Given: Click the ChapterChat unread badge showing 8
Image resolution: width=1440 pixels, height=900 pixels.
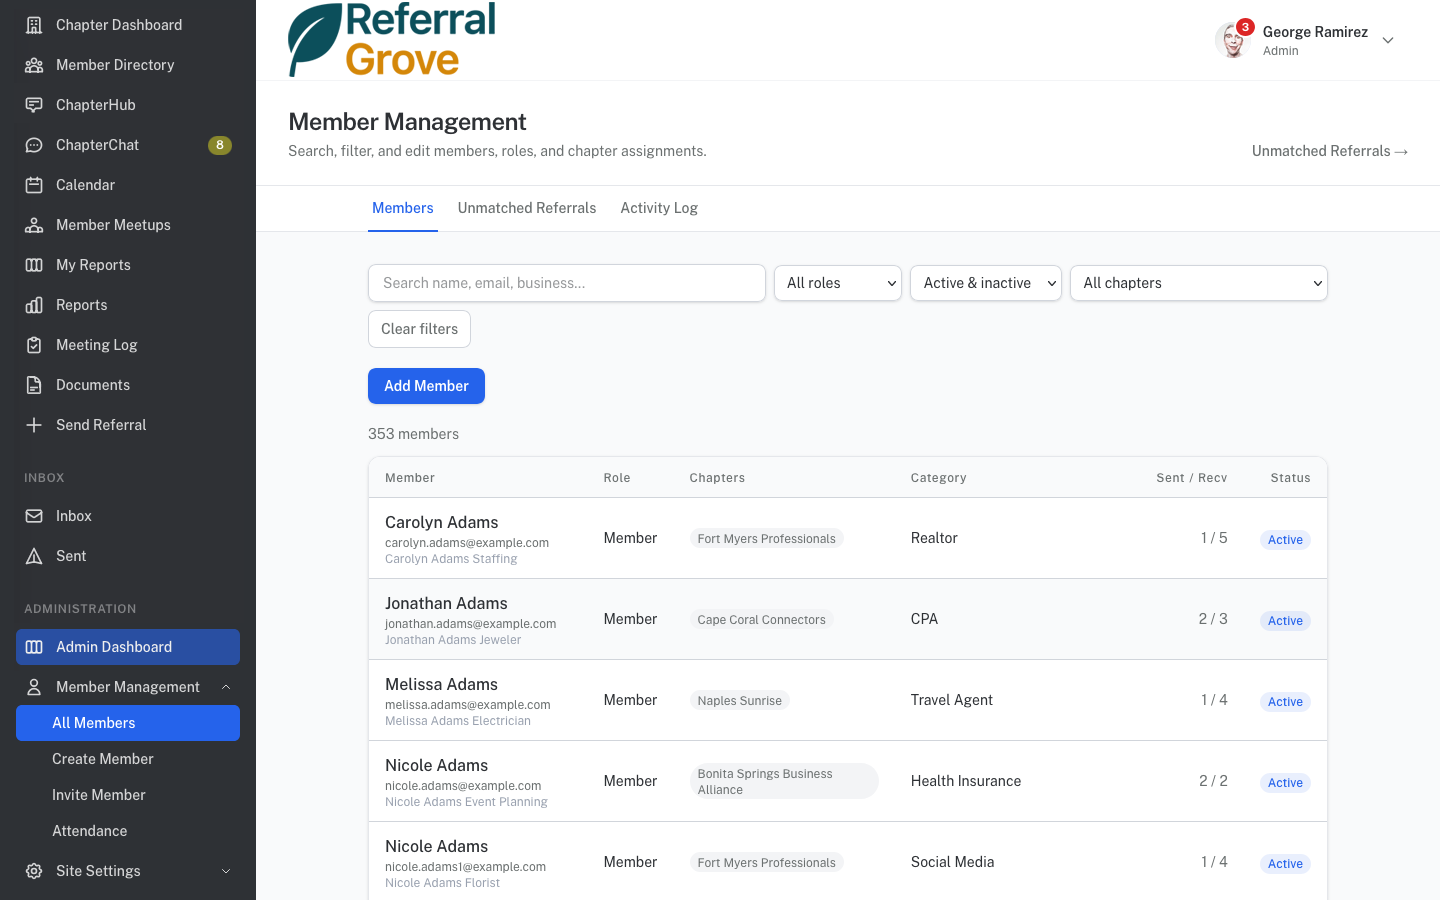Looking at the screenshot, I should (x=220, y=145).
